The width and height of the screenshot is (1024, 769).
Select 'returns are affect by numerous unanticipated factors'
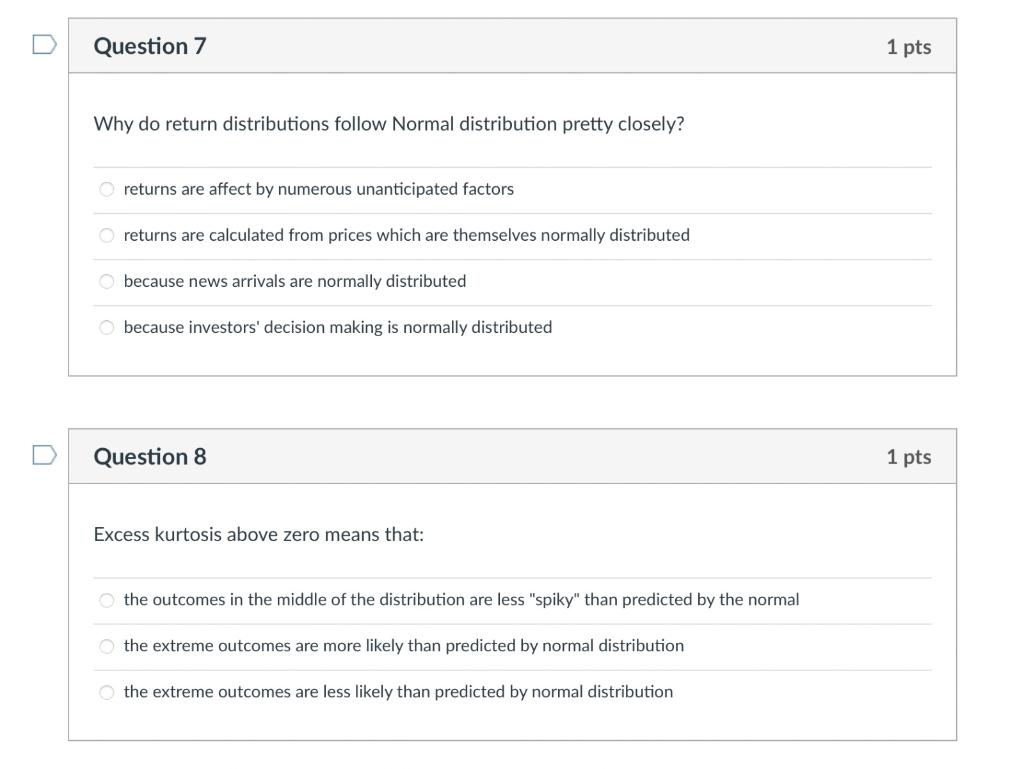107,188
